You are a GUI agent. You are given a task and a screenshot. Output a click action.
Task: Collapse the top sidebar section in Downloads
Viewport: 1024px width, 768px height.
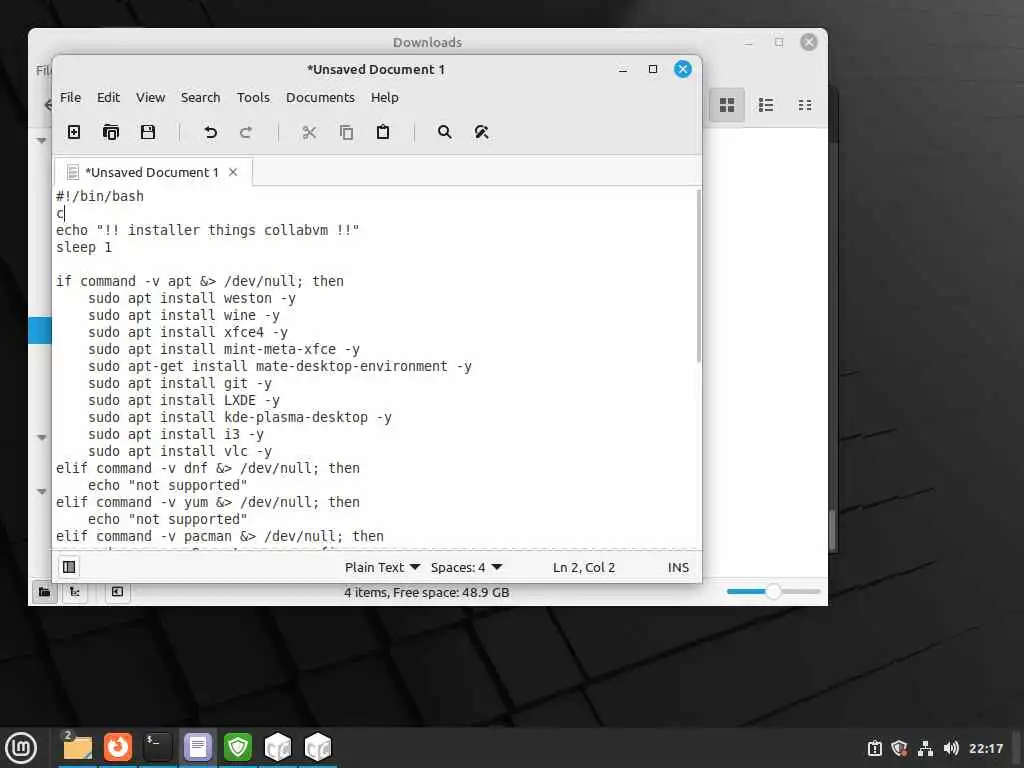coord(41,140)
